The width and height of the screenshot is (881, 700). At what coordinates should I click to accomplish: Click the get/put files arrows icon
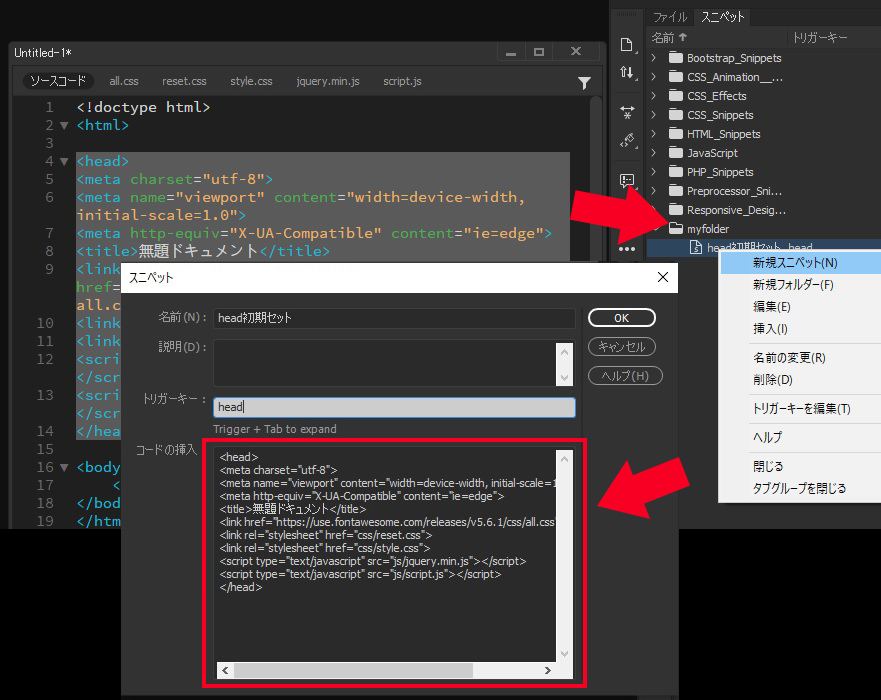tap(626, 72)
